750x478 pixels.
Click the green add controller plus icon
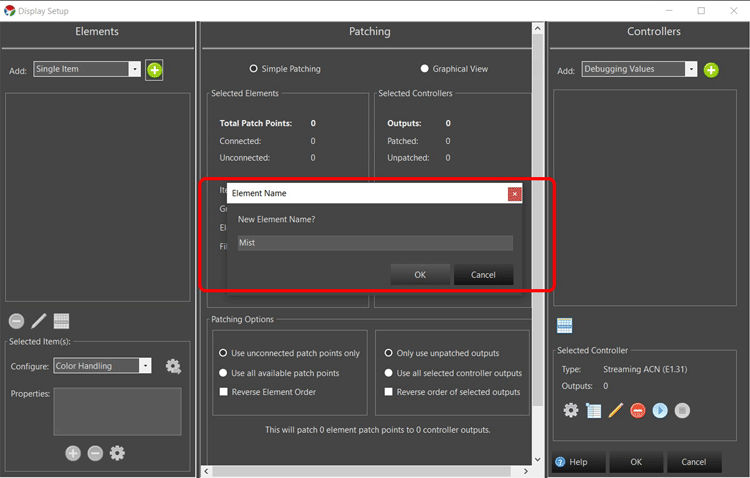coord(710,70)
